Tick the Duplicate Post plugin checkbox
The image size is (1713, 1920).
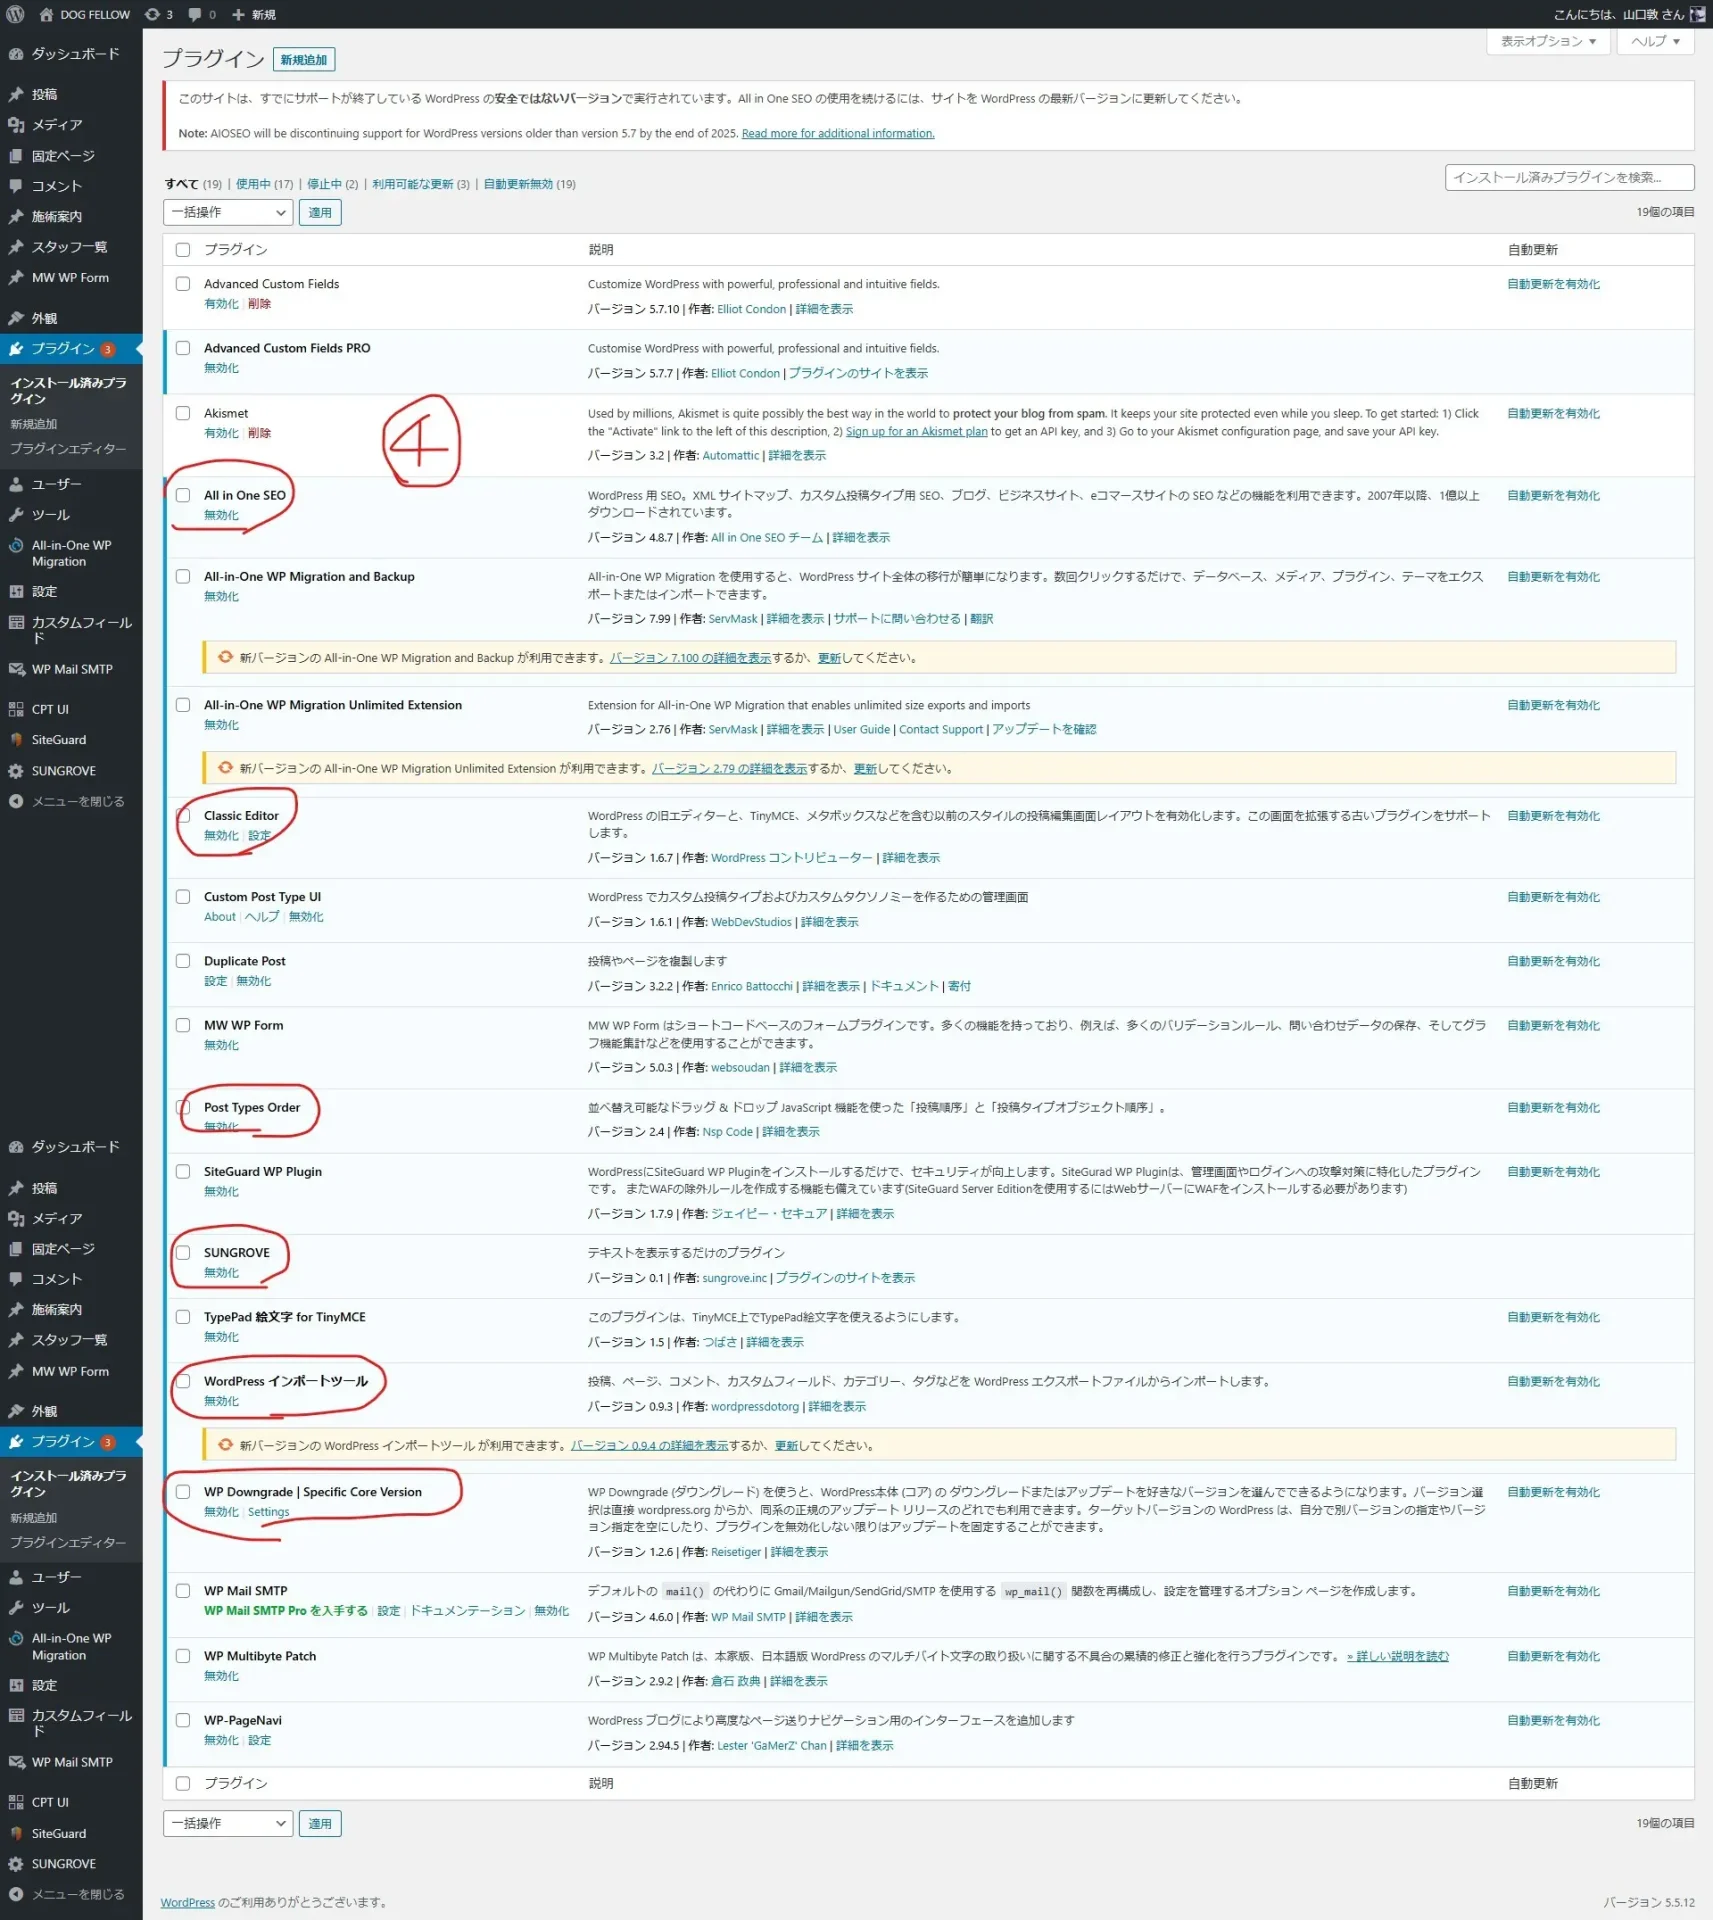pyautogui.click(x=183, y=961)
